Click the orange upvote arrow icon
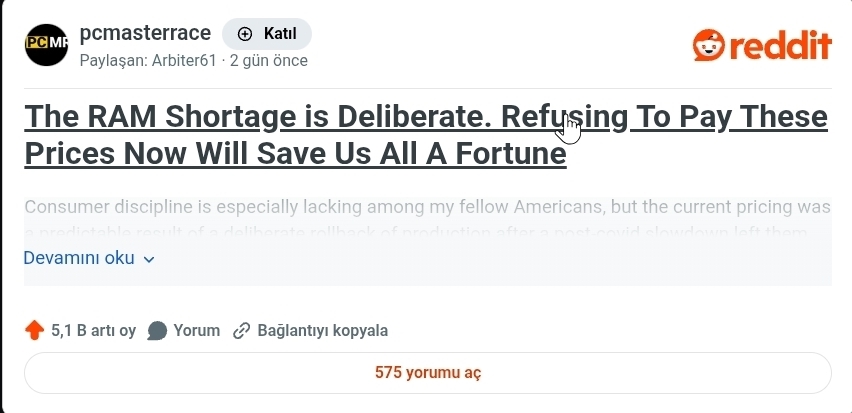 click(x=34, y=331)
